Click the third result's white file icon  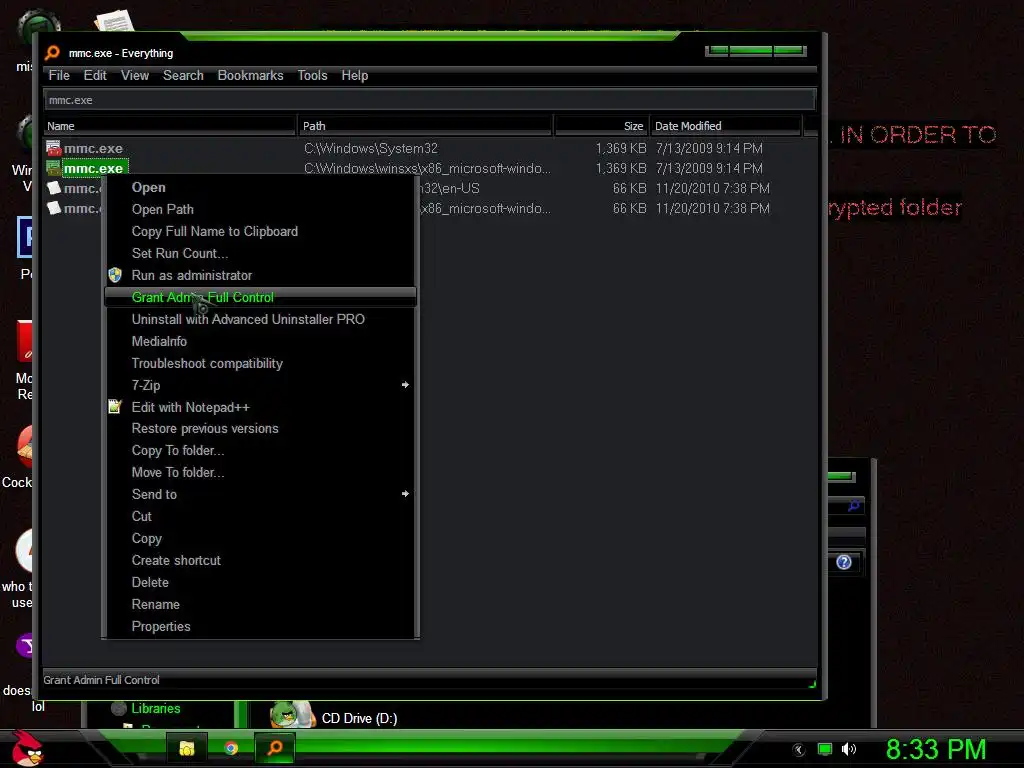coord(54,188)
